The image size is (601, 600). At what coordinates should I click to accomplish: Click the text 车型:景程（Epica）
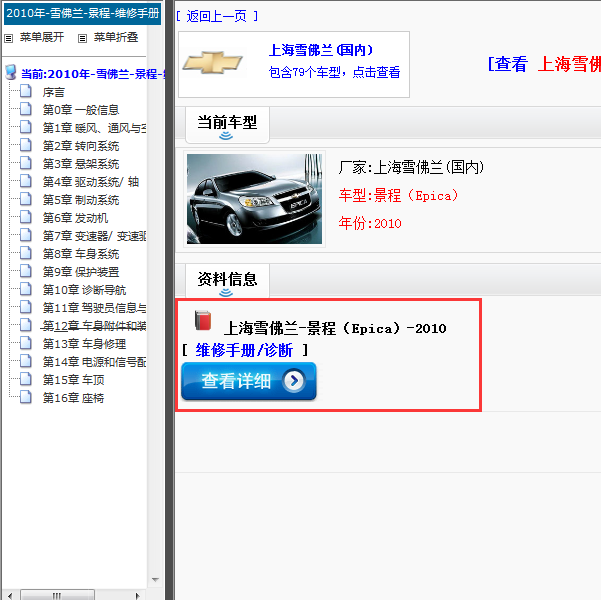398,196
